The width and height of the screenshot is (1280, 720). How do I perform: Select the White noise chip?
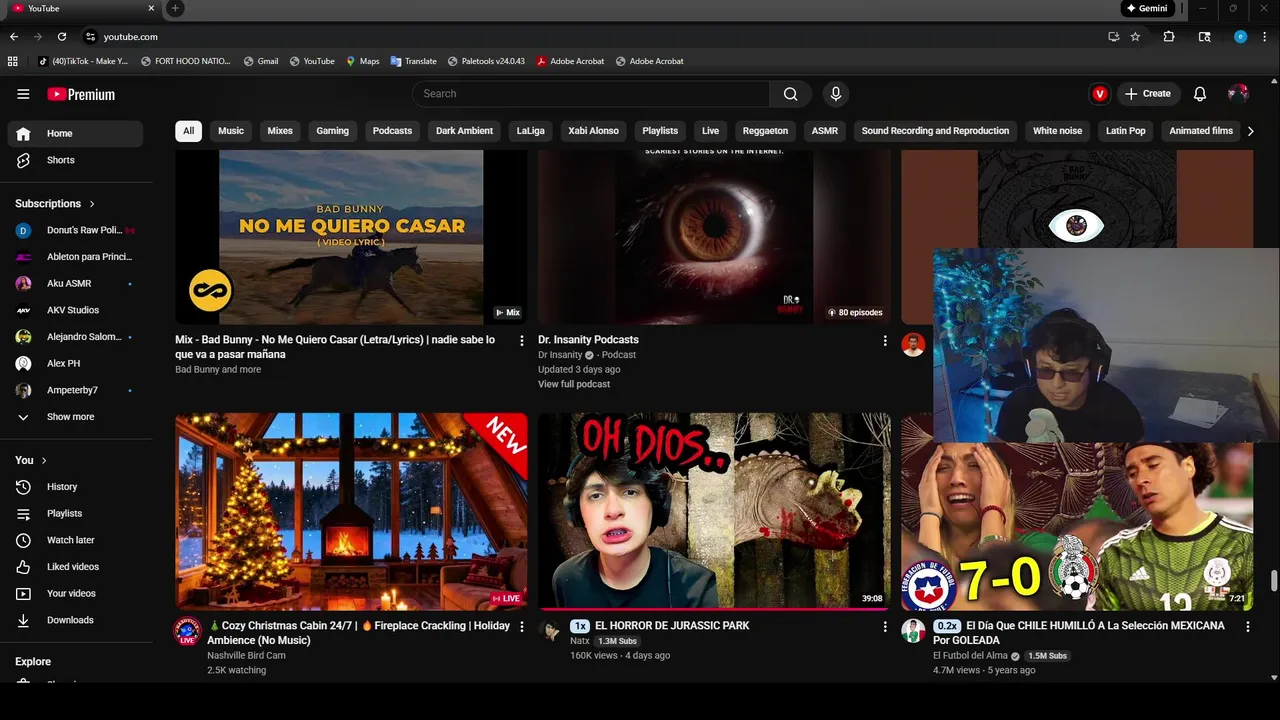coord(1057,131)
